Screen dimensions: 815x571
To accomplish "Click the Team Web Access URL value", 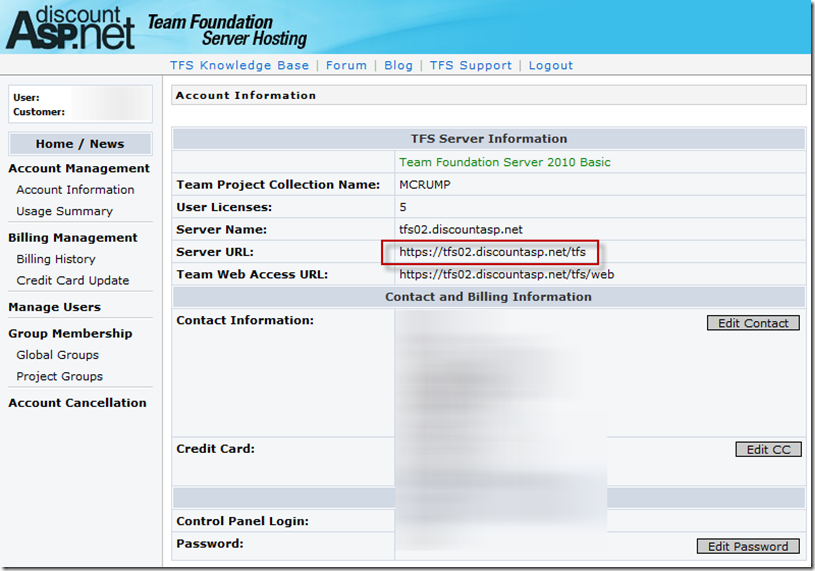I will coord(506,274).
